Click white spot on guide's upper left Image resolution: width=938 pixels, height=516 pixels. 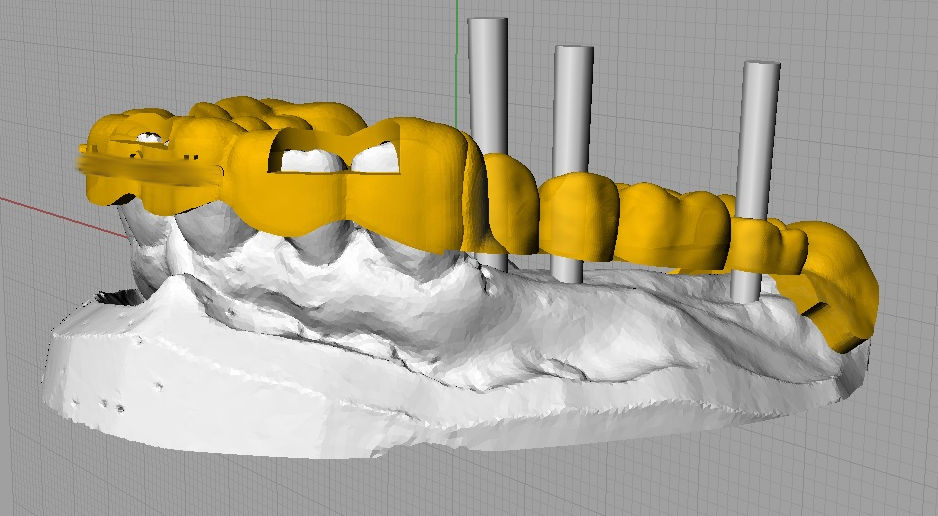click(x=148, y=138)
